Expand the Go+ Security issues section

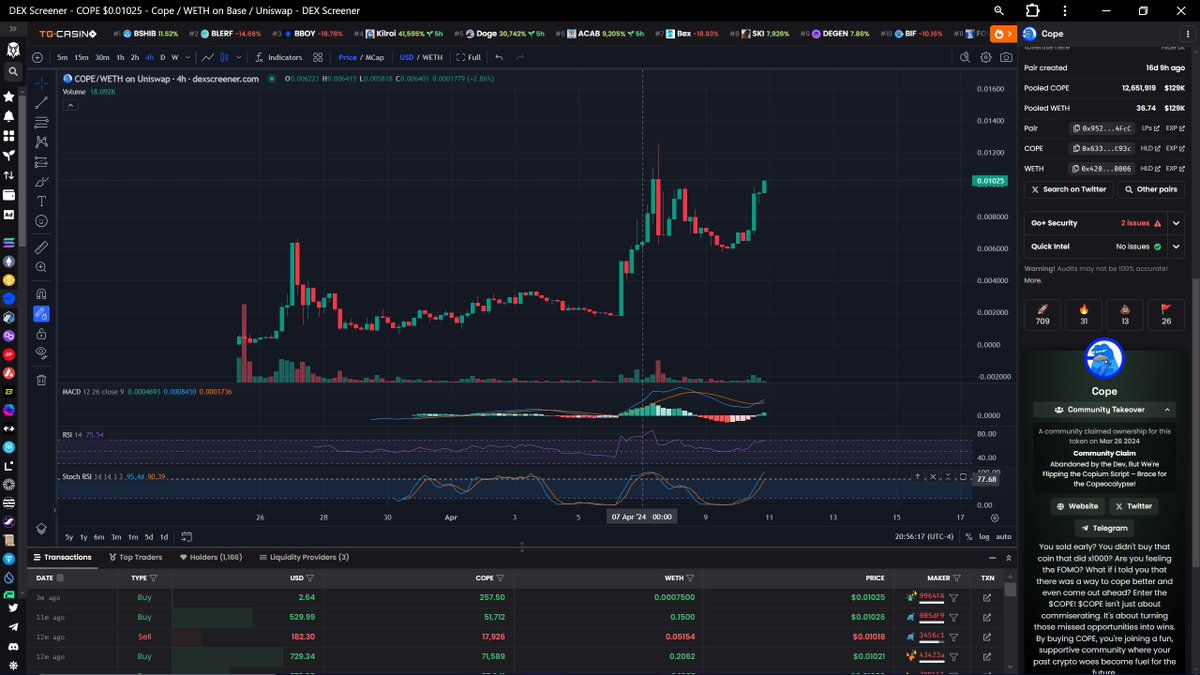1176,223
